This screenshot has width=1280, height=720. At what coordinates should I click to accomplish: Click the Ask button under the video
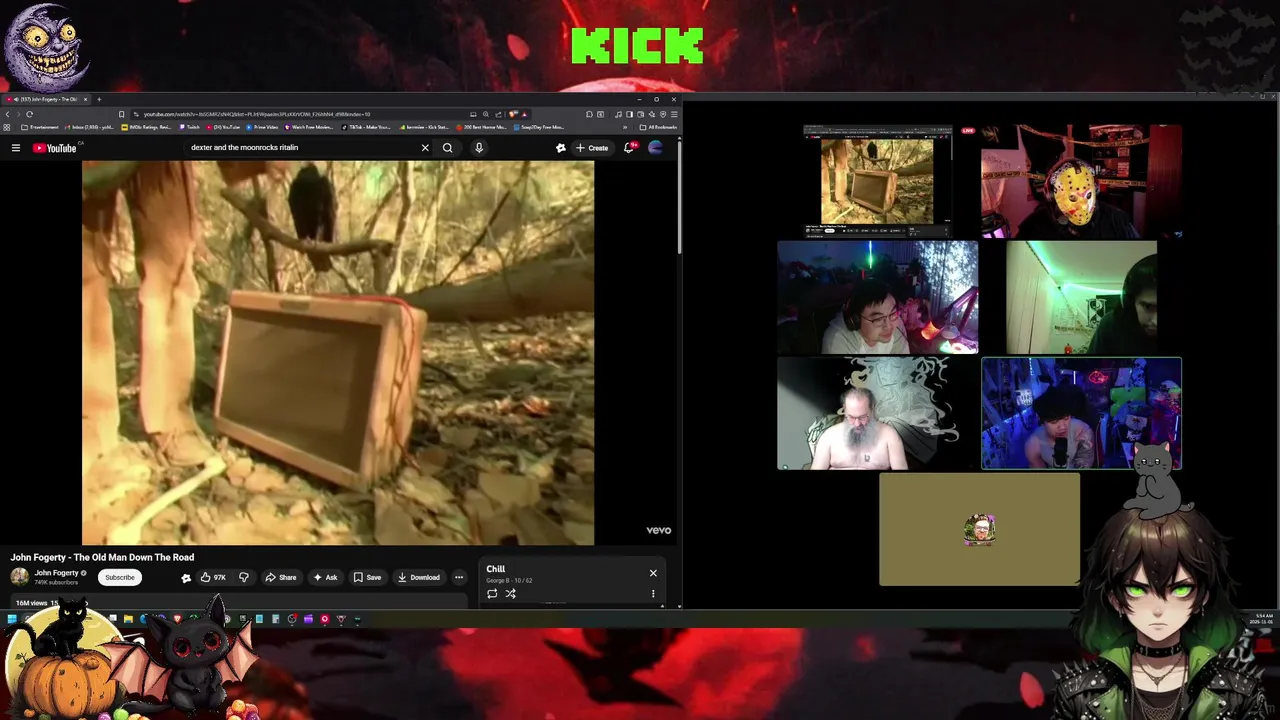click(x=325, y=577)
